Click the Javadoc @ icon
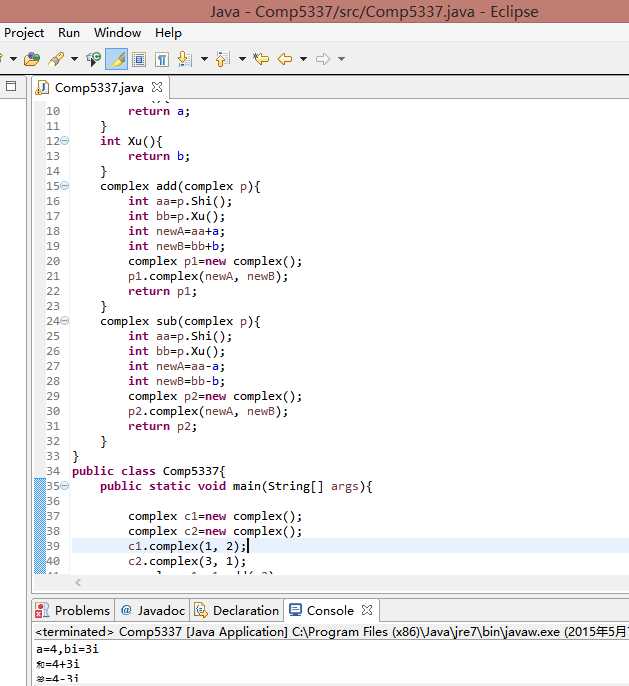 (x=126, y=610)
